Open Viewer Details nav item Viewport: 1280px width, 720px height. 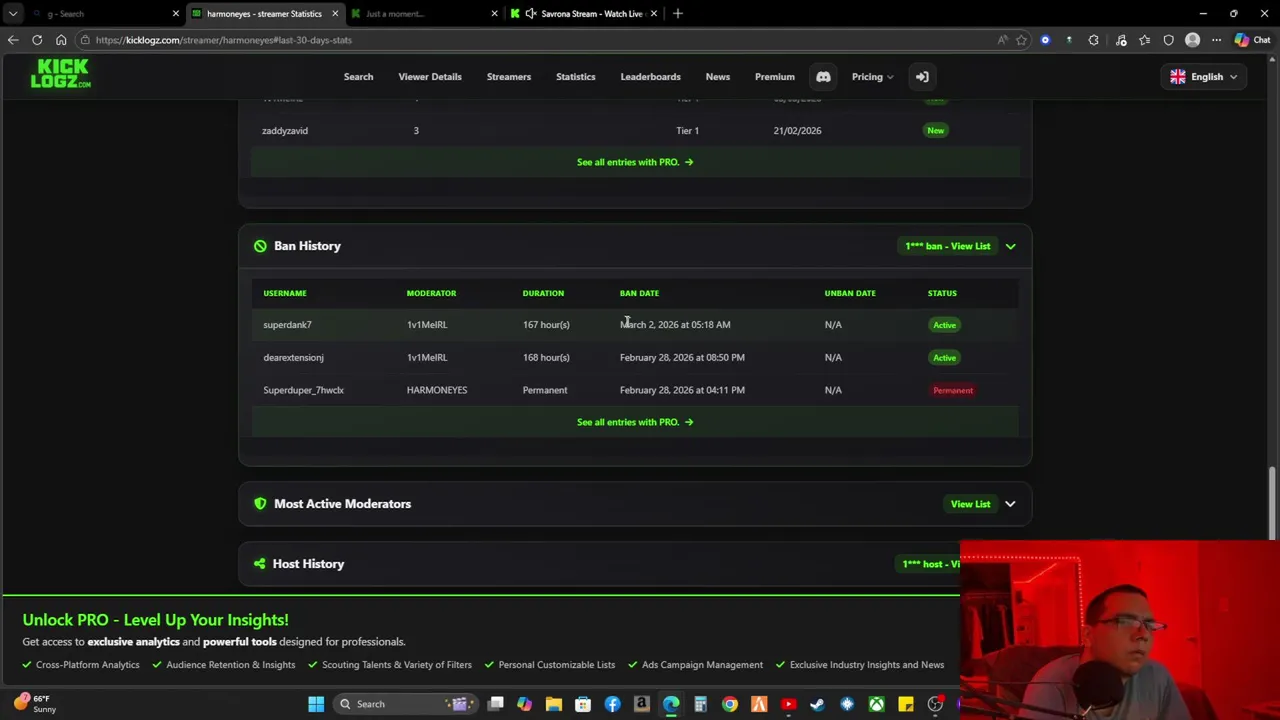coord(430,77)
